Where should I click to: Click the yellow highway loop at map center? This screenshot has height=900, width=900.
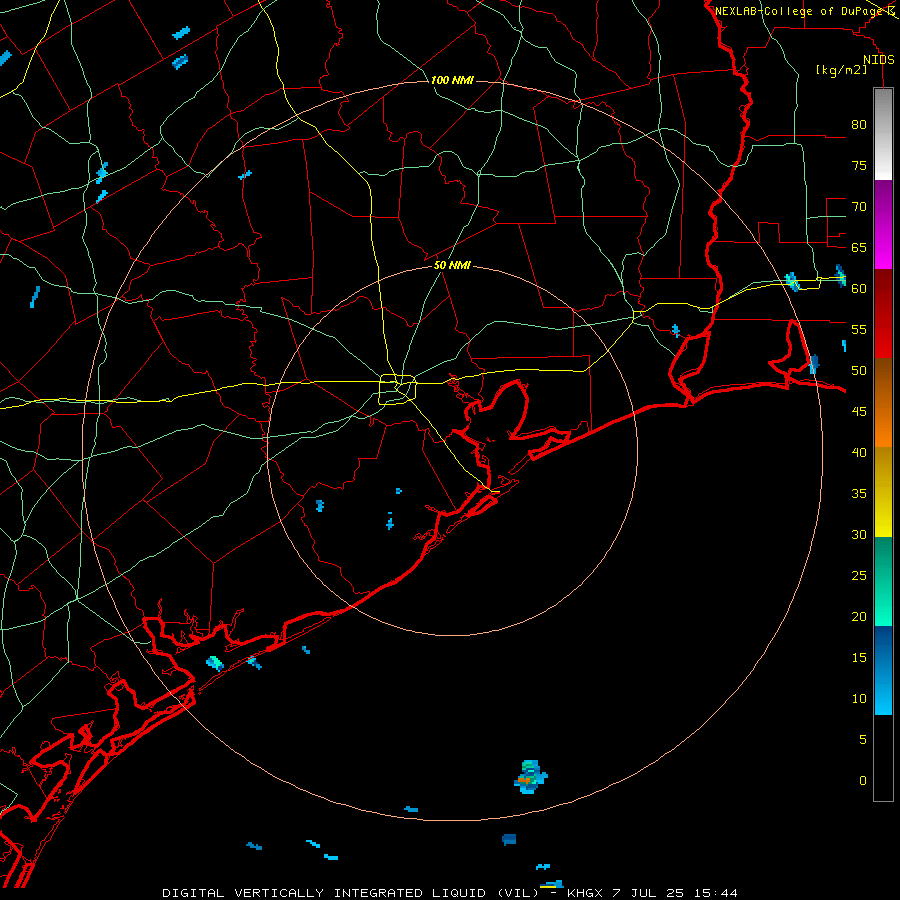397,389
